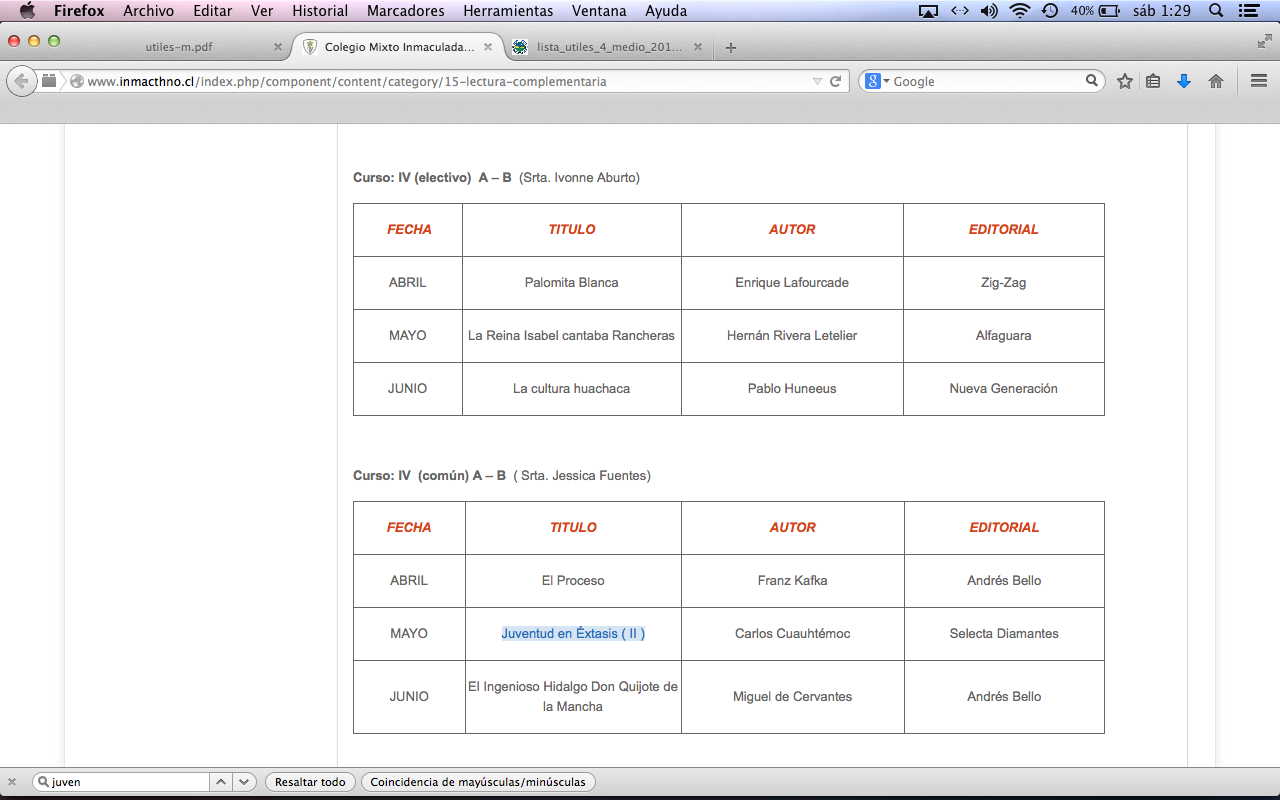Open the Herramientas menu

[x=508, y=11]
